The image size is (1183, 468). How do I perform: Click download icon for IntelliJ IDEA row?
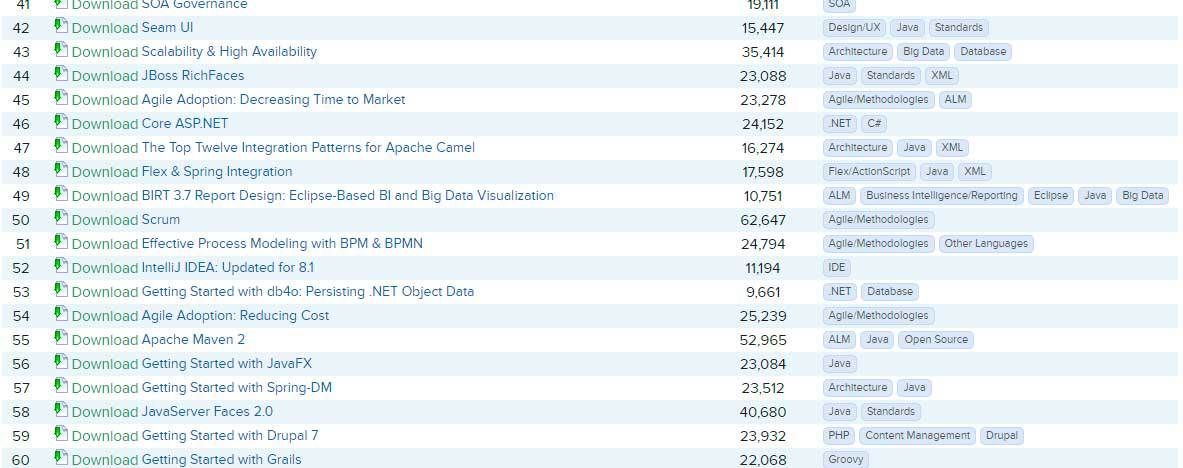pos(61,266)
